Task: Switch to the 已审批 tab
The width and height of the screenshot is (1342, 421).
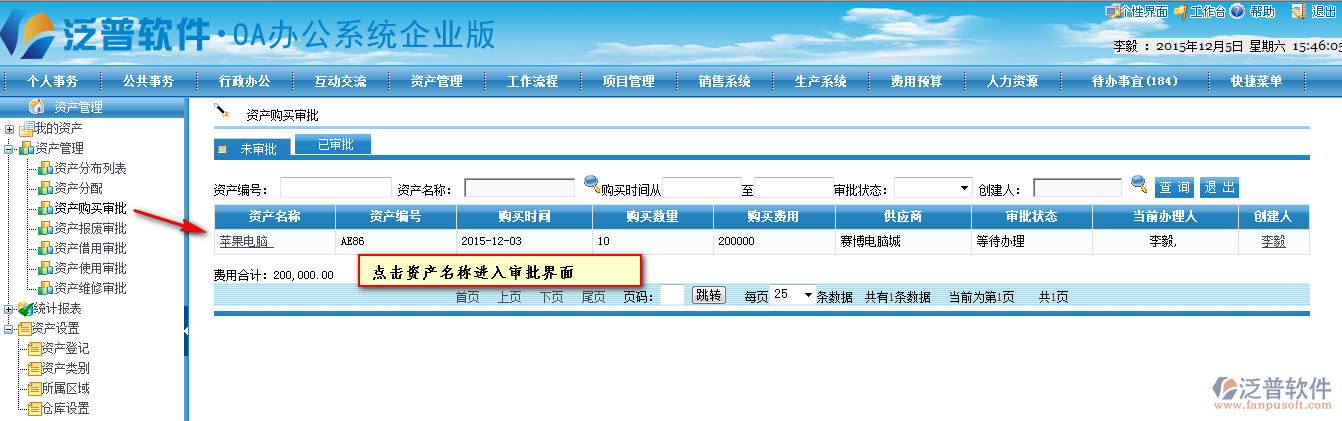Action: coord(335,145)
